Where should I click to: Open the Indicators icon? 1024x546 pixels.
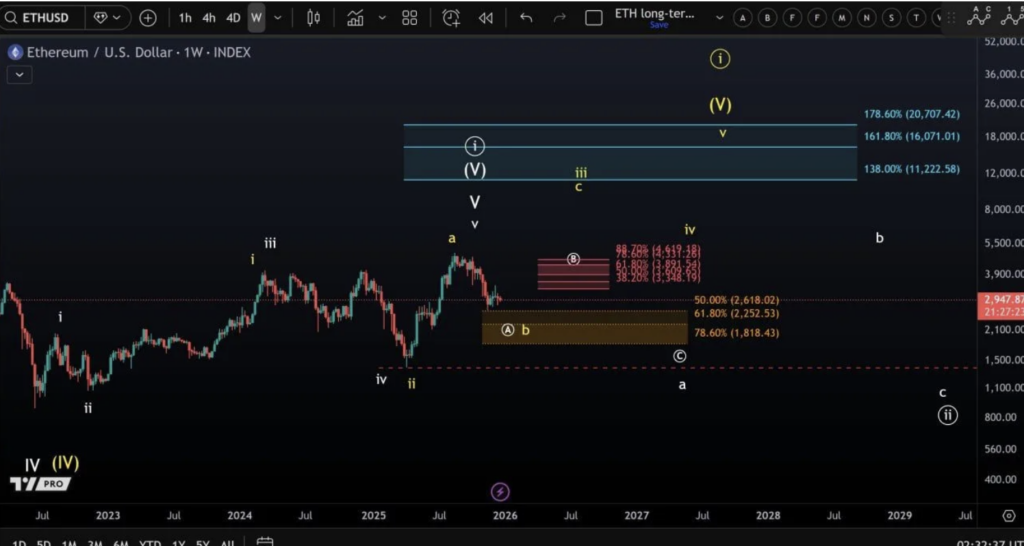click(x=355, y=18)
